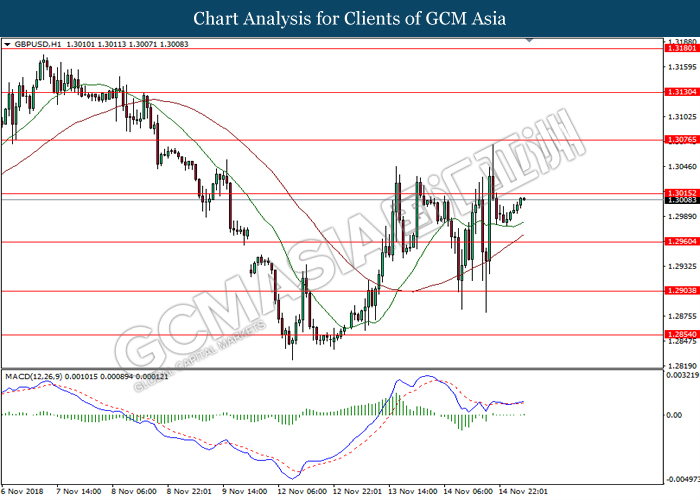Click the 9 Nov 14:00 time axis label

245,492
